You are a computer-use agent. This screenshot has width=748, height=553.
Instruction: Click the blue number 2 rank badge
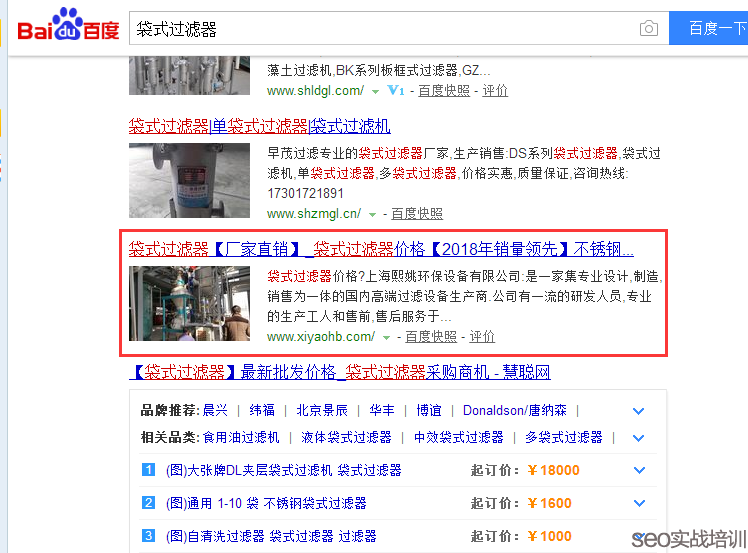click(x=148, y=503)
